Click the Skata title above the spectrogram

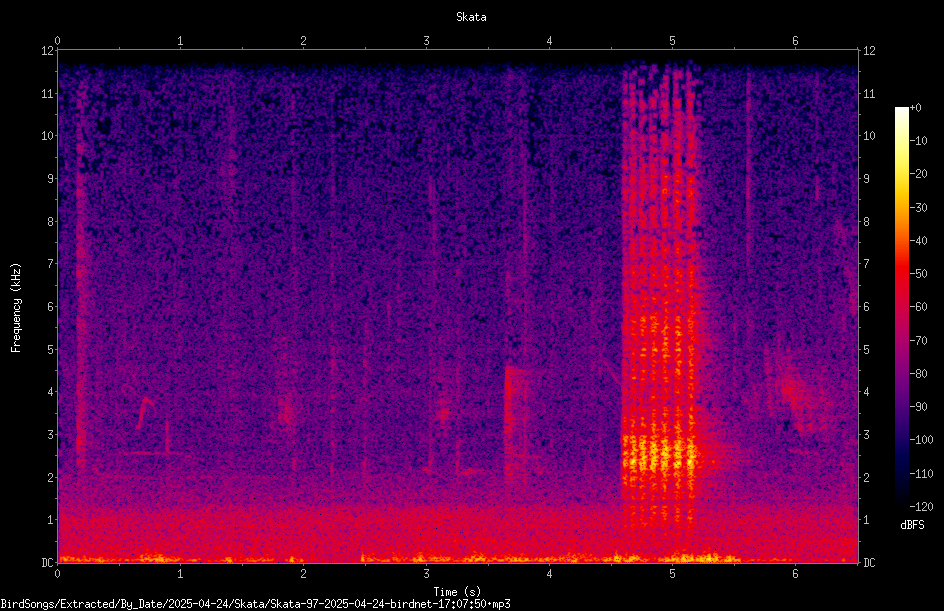(471, 17)
